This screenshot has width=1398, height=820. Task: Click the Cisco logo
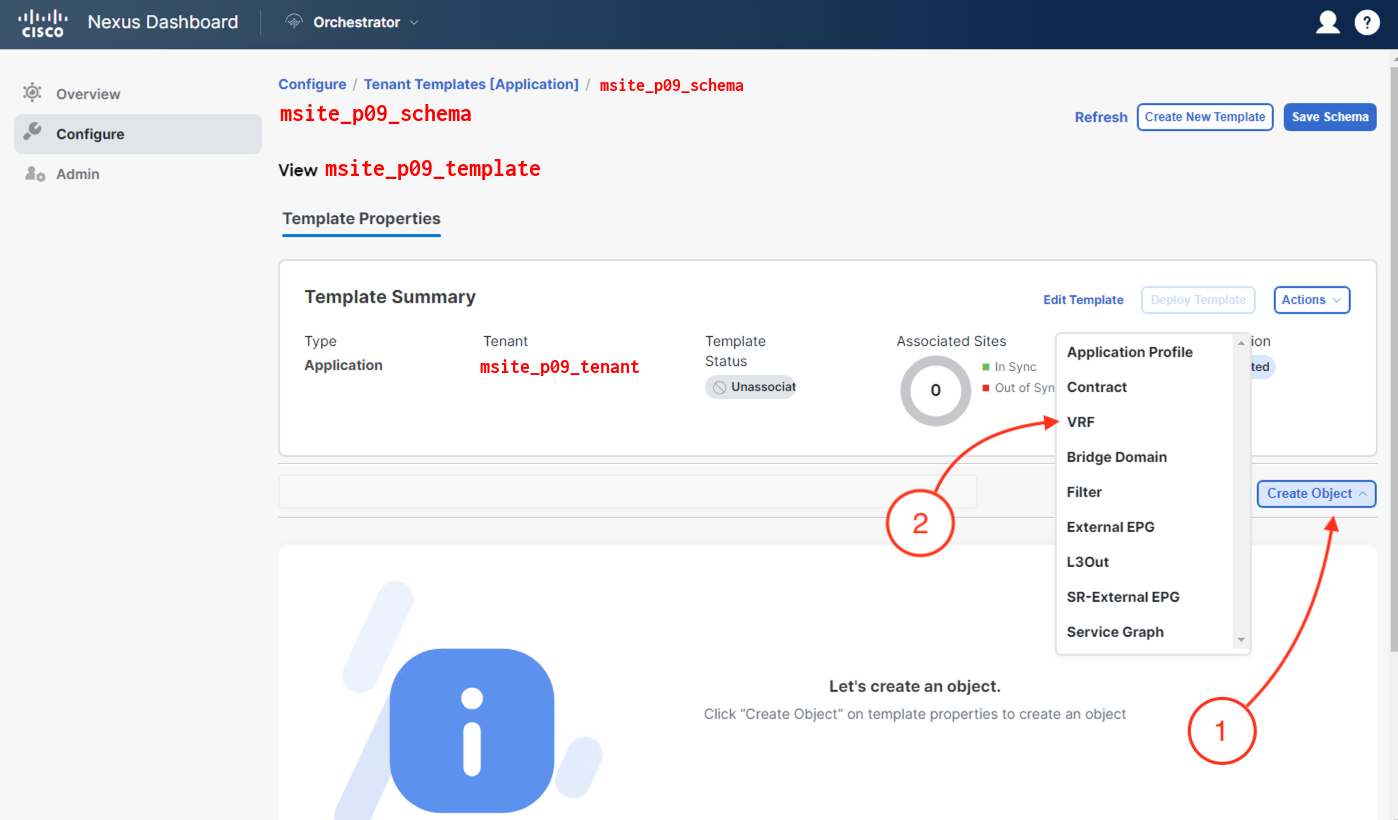click(43, 22)
